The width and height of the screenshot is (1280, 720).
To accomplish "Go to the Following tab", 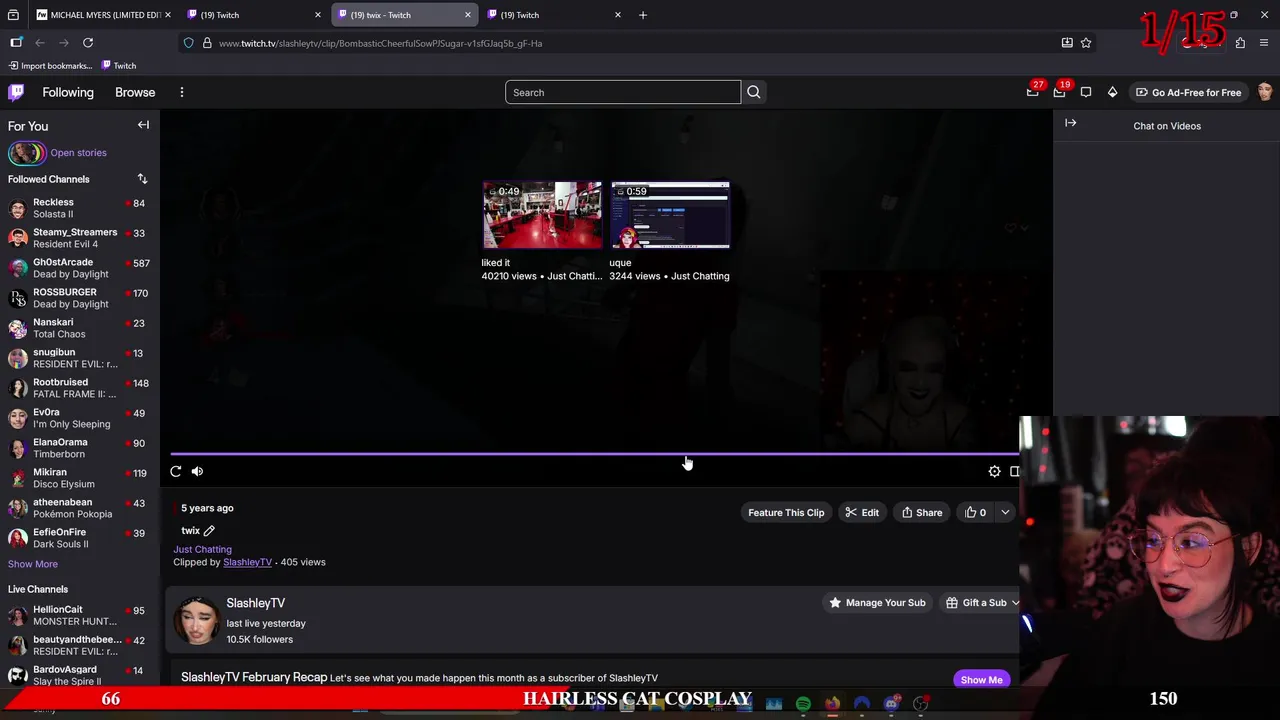I will pyautogui.click(x=68, y=92).
